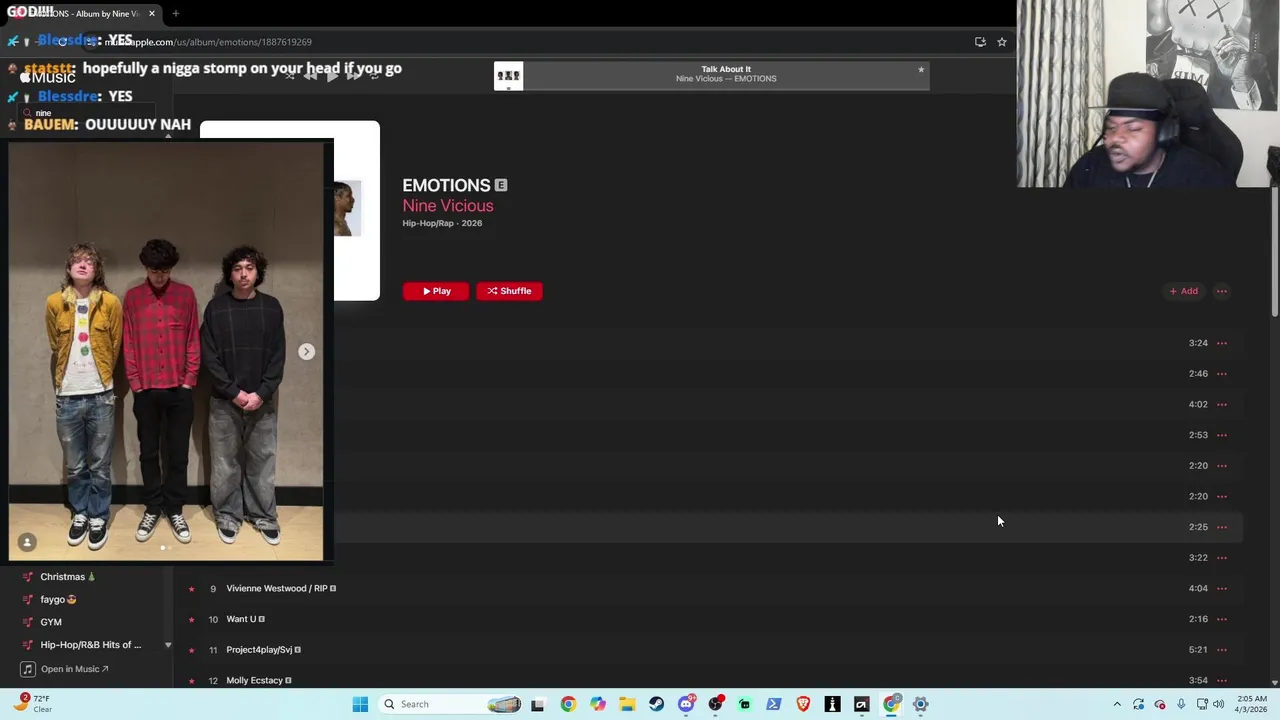
Task: Open options for Want U track
Action: [1222, 619]
